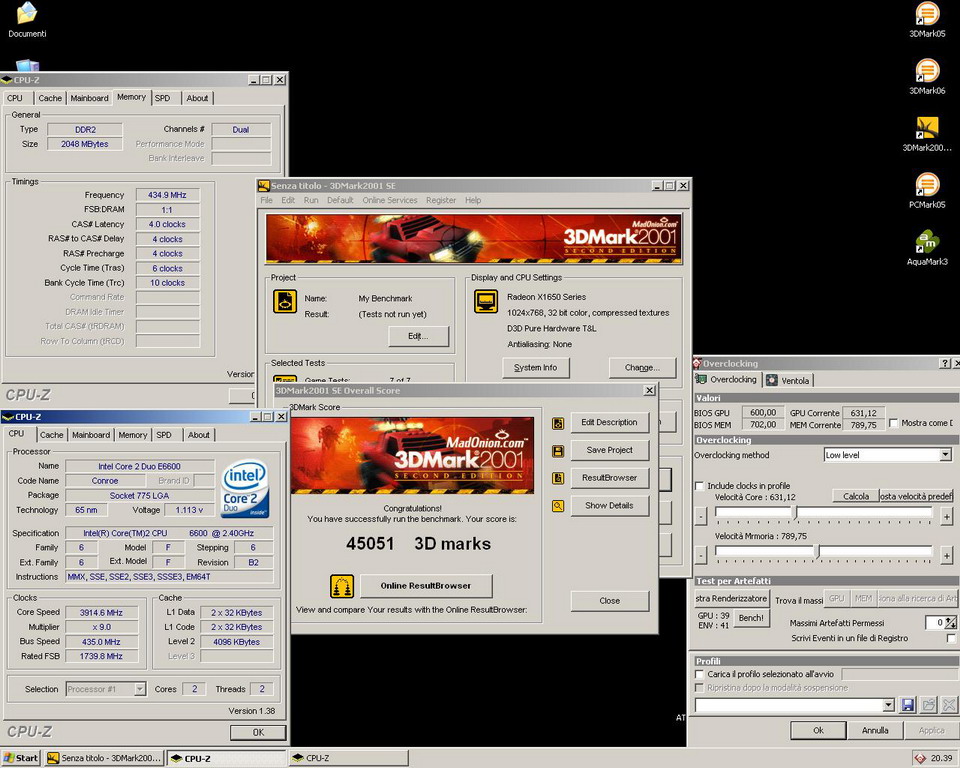
Task: Click the Velocità Core slider handle
Action: pyautogui.click(x=795, y=513)
